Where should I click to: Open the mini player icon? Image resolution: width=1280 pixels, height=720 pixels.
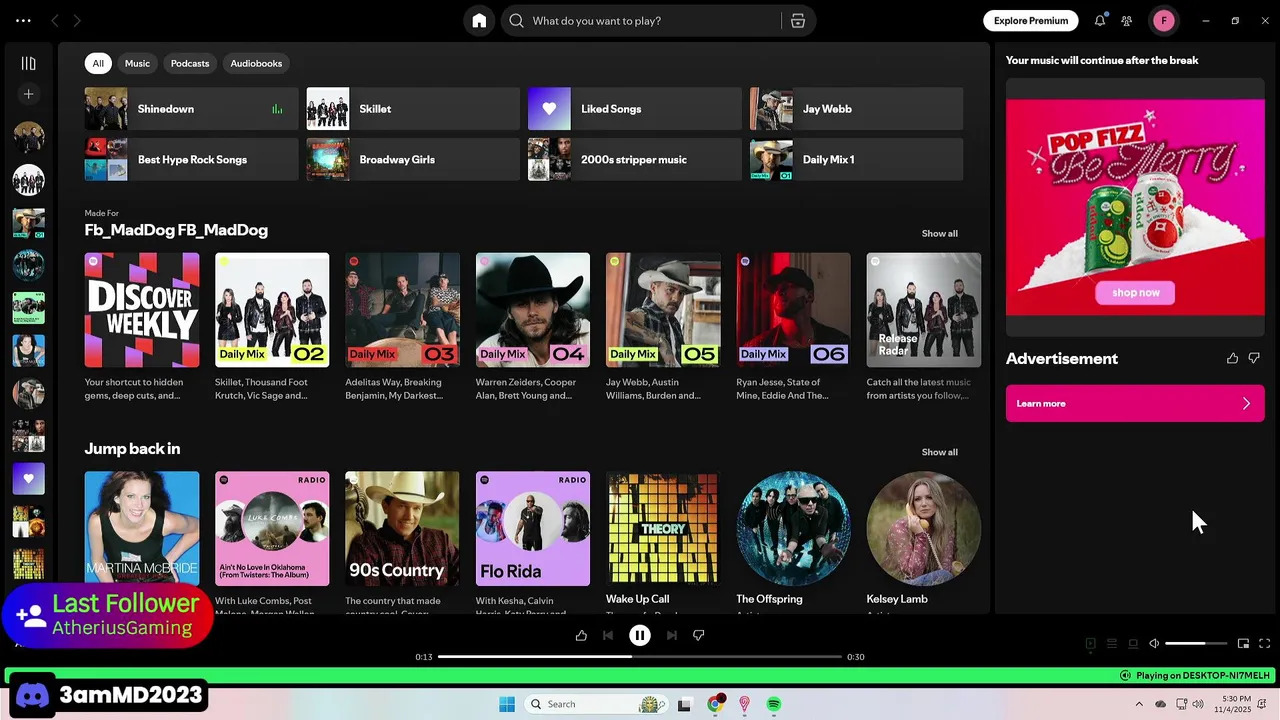pyautogui.click(x=1243, y=644)
